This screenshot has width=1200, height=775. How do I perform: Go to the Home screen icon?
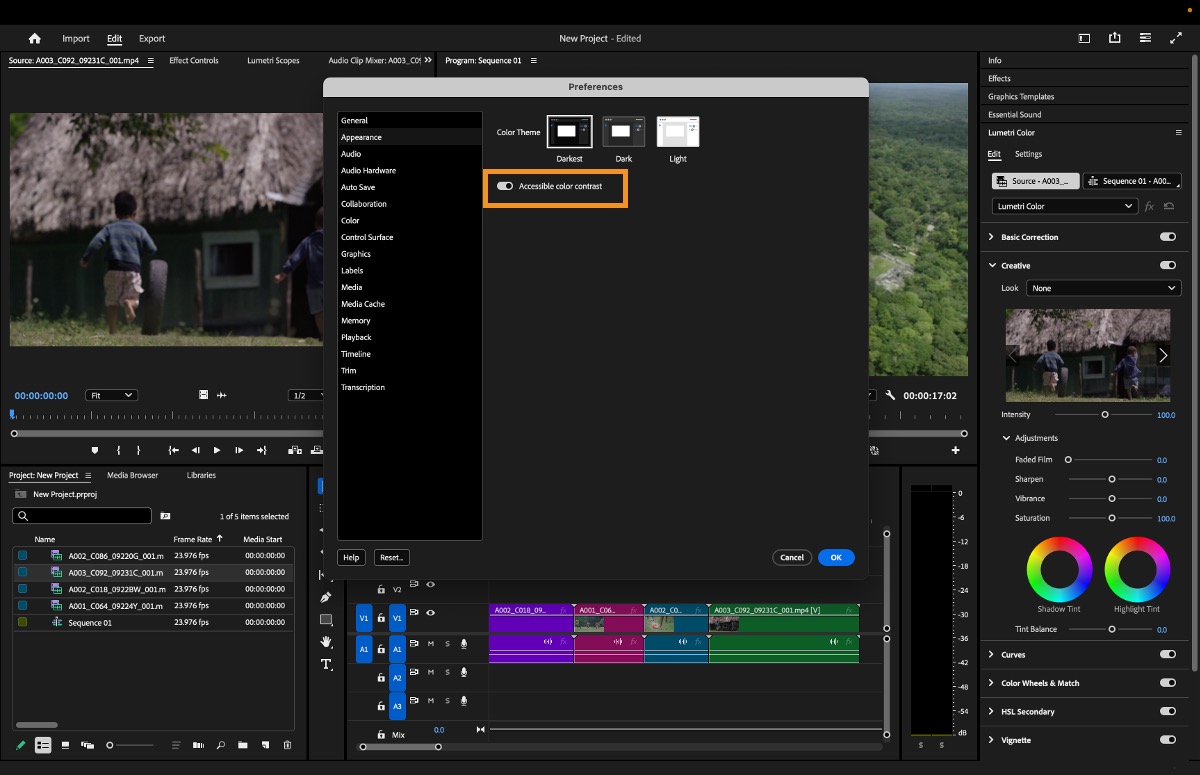point(35,39)
